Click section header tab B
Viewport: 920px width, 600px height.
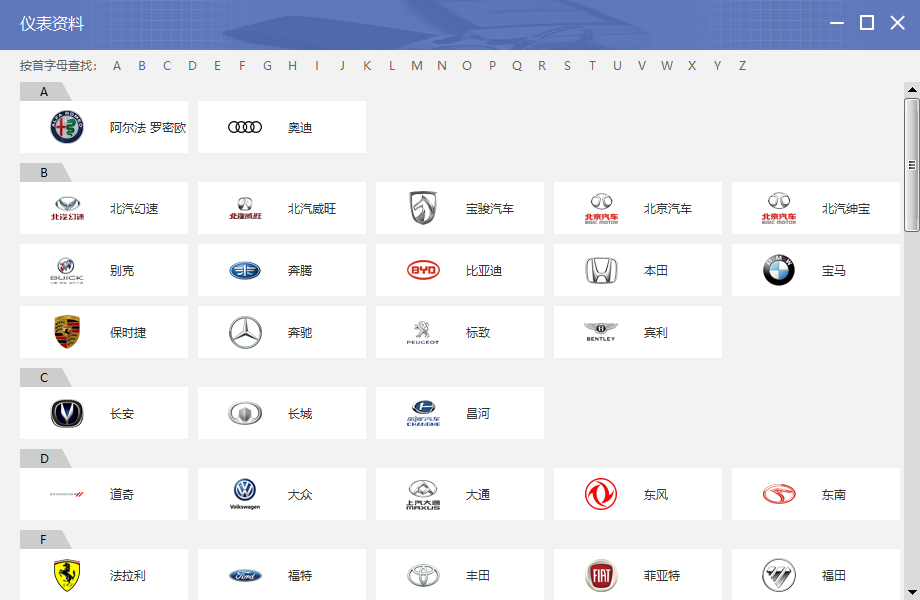pyautogui.click(x=45, y=172)
